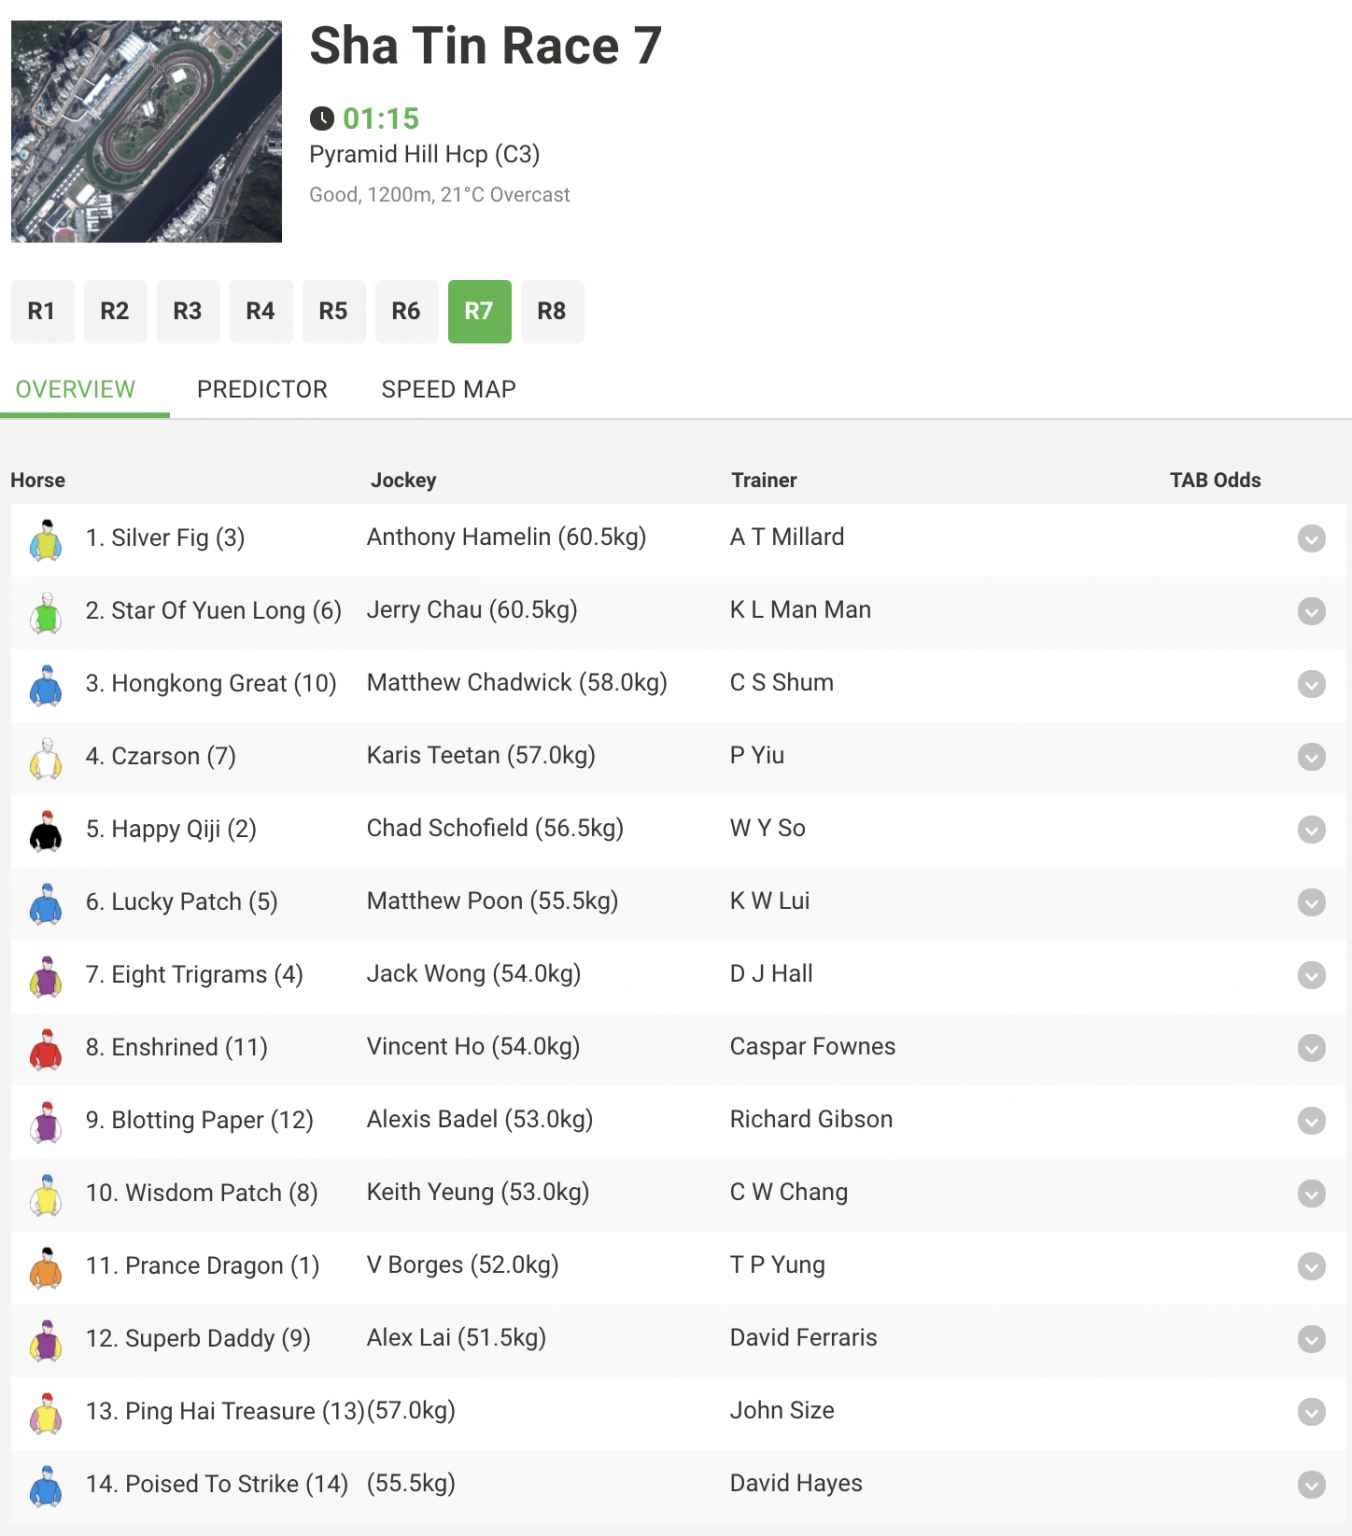Go to race R1
Viewport: 1352px width, 1536px height.
(42, 311)
